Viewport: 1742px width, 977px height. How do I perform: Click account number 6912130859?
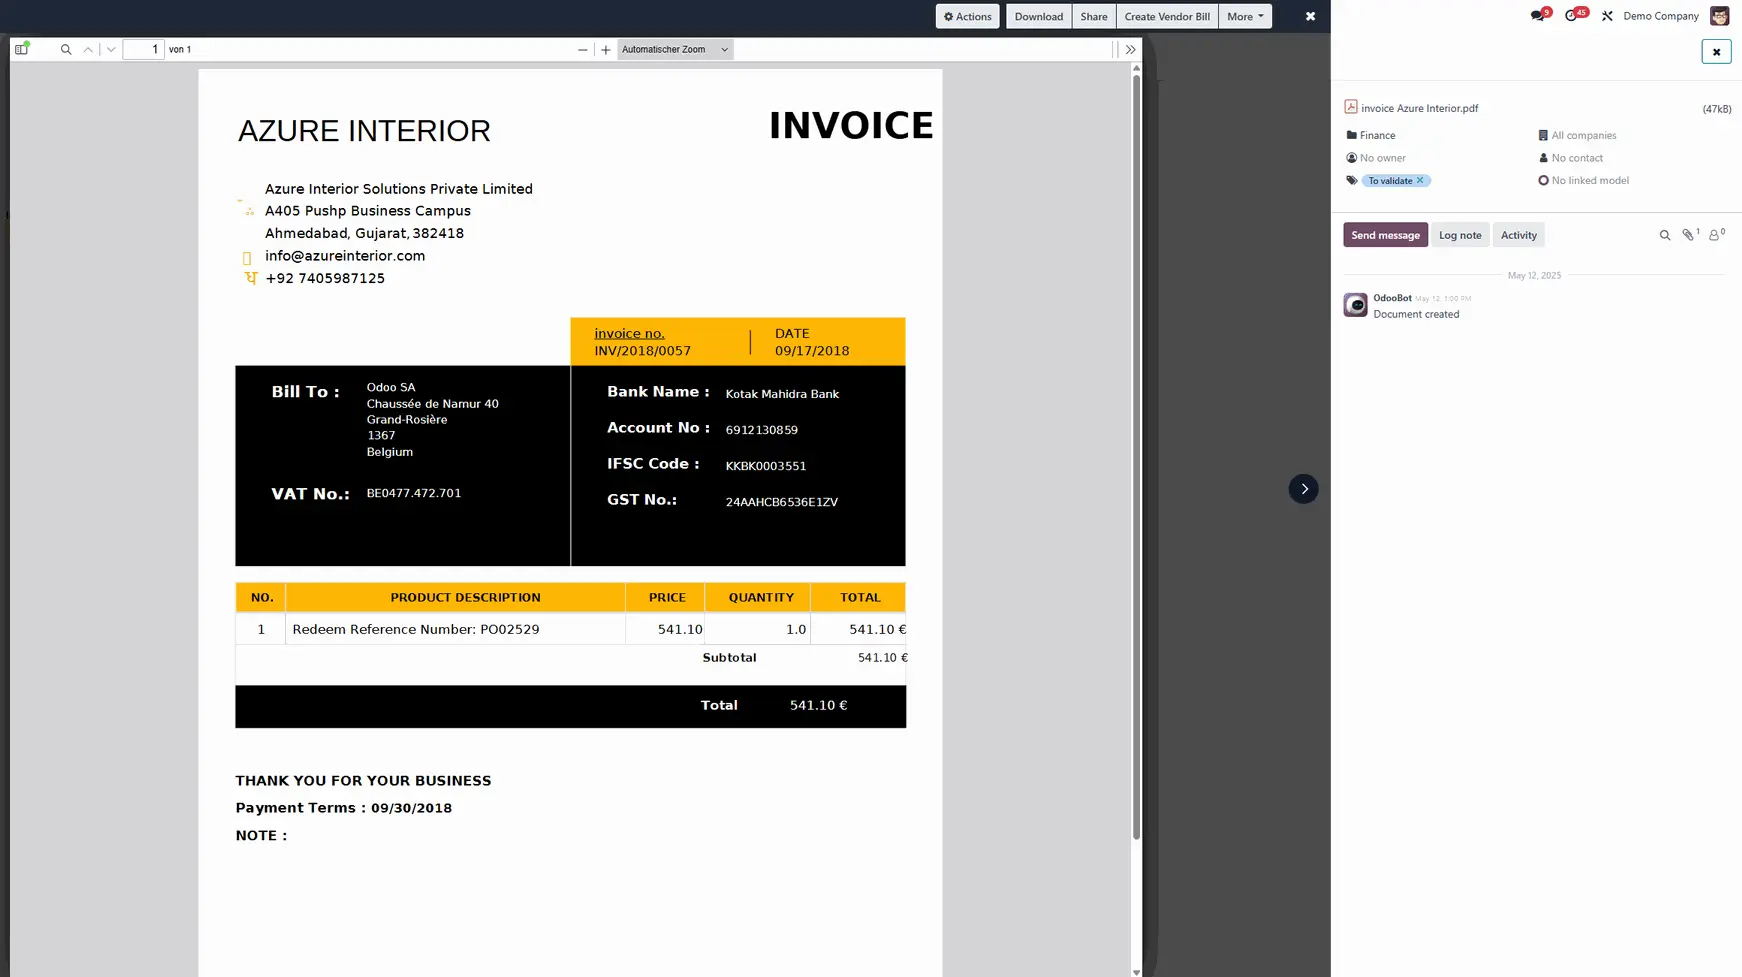tap(762, 430)
